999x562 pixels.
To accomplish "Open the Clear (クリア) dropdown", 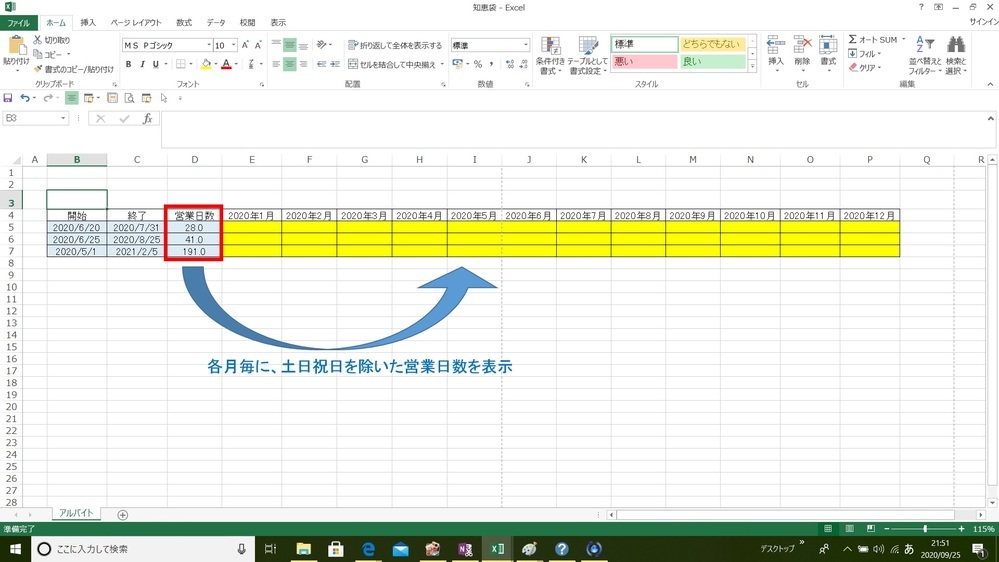I will click(x=865, y=68).
